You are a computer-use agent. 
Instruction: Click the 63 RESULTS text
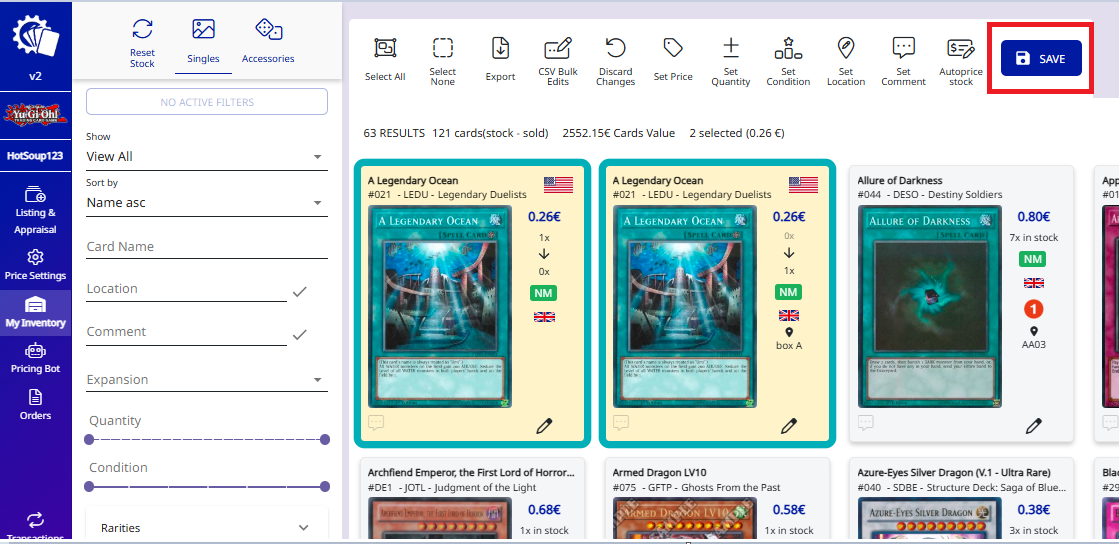click(x=394, y=133)
